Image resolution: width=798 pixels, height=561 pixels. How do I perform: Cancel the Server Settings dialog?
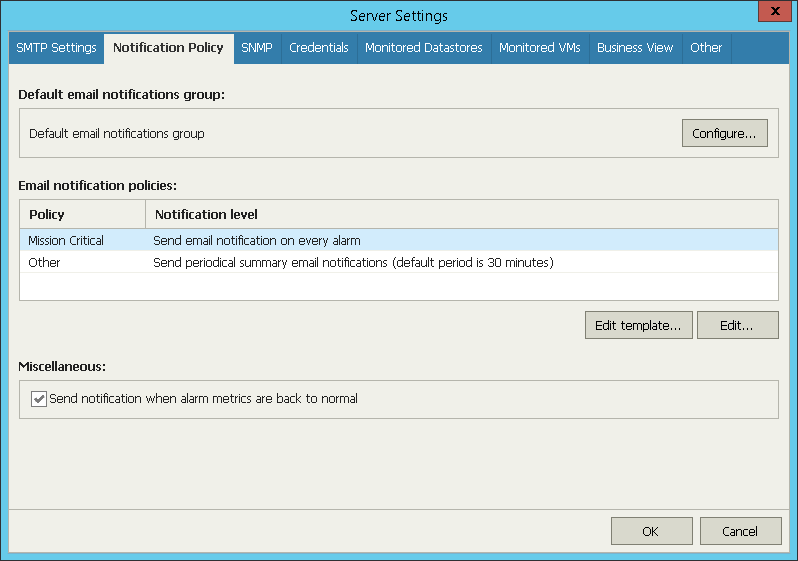(x=741, y=531)
